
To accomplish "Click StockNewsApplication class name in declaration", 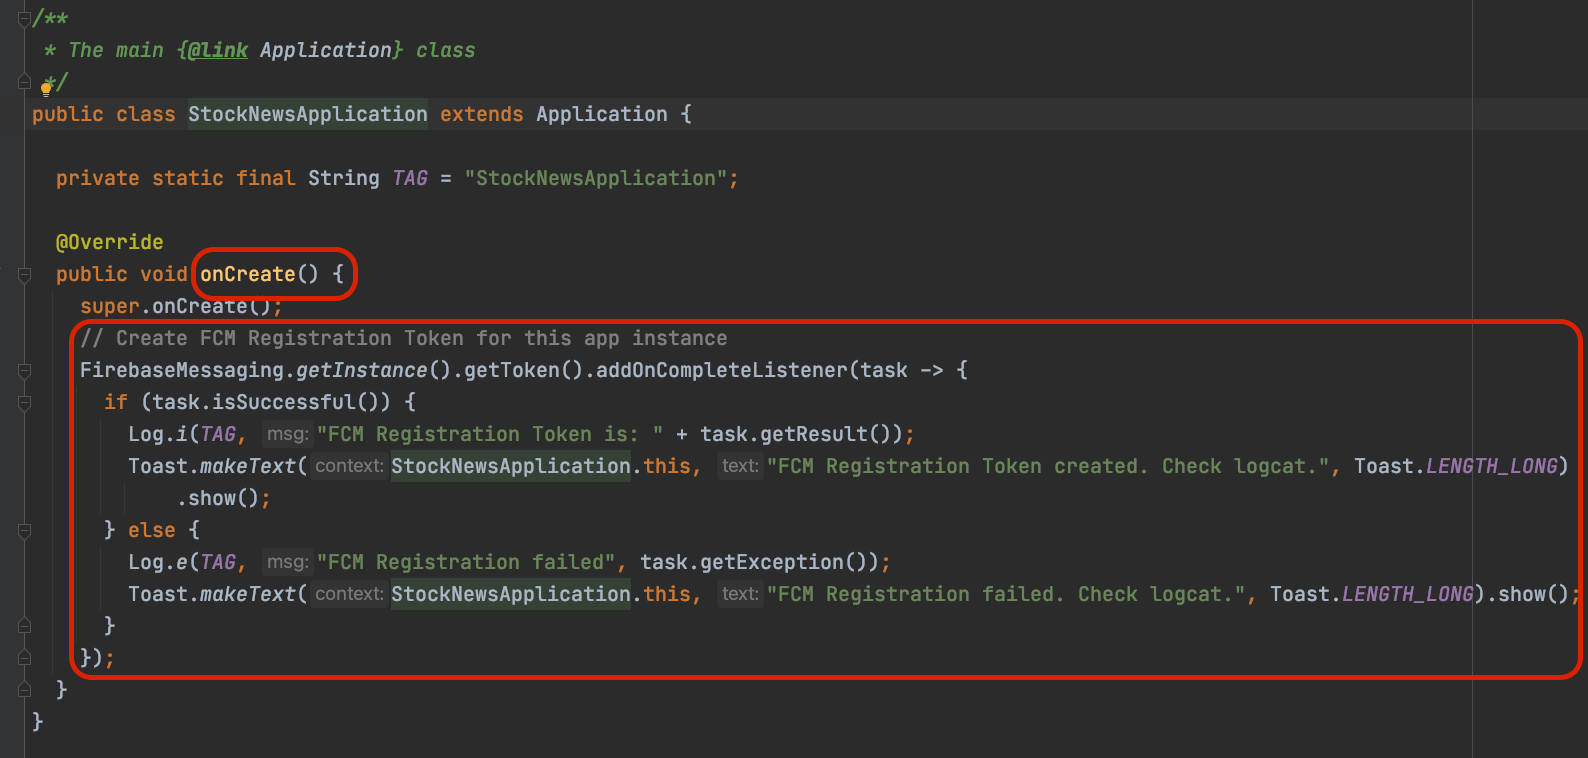I will click(307, 114).
